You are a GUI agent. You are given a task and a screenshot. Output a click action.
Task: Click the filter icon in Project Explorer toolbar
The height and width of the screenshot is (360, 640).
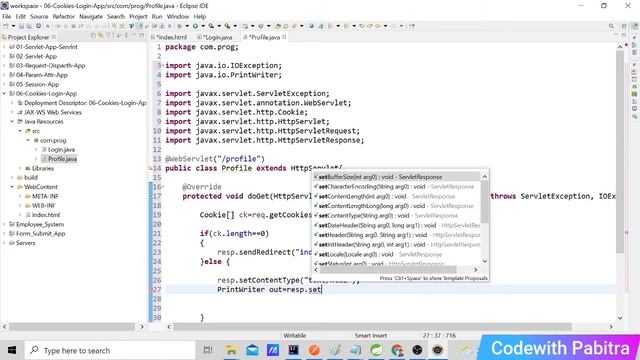coord(109,36)
